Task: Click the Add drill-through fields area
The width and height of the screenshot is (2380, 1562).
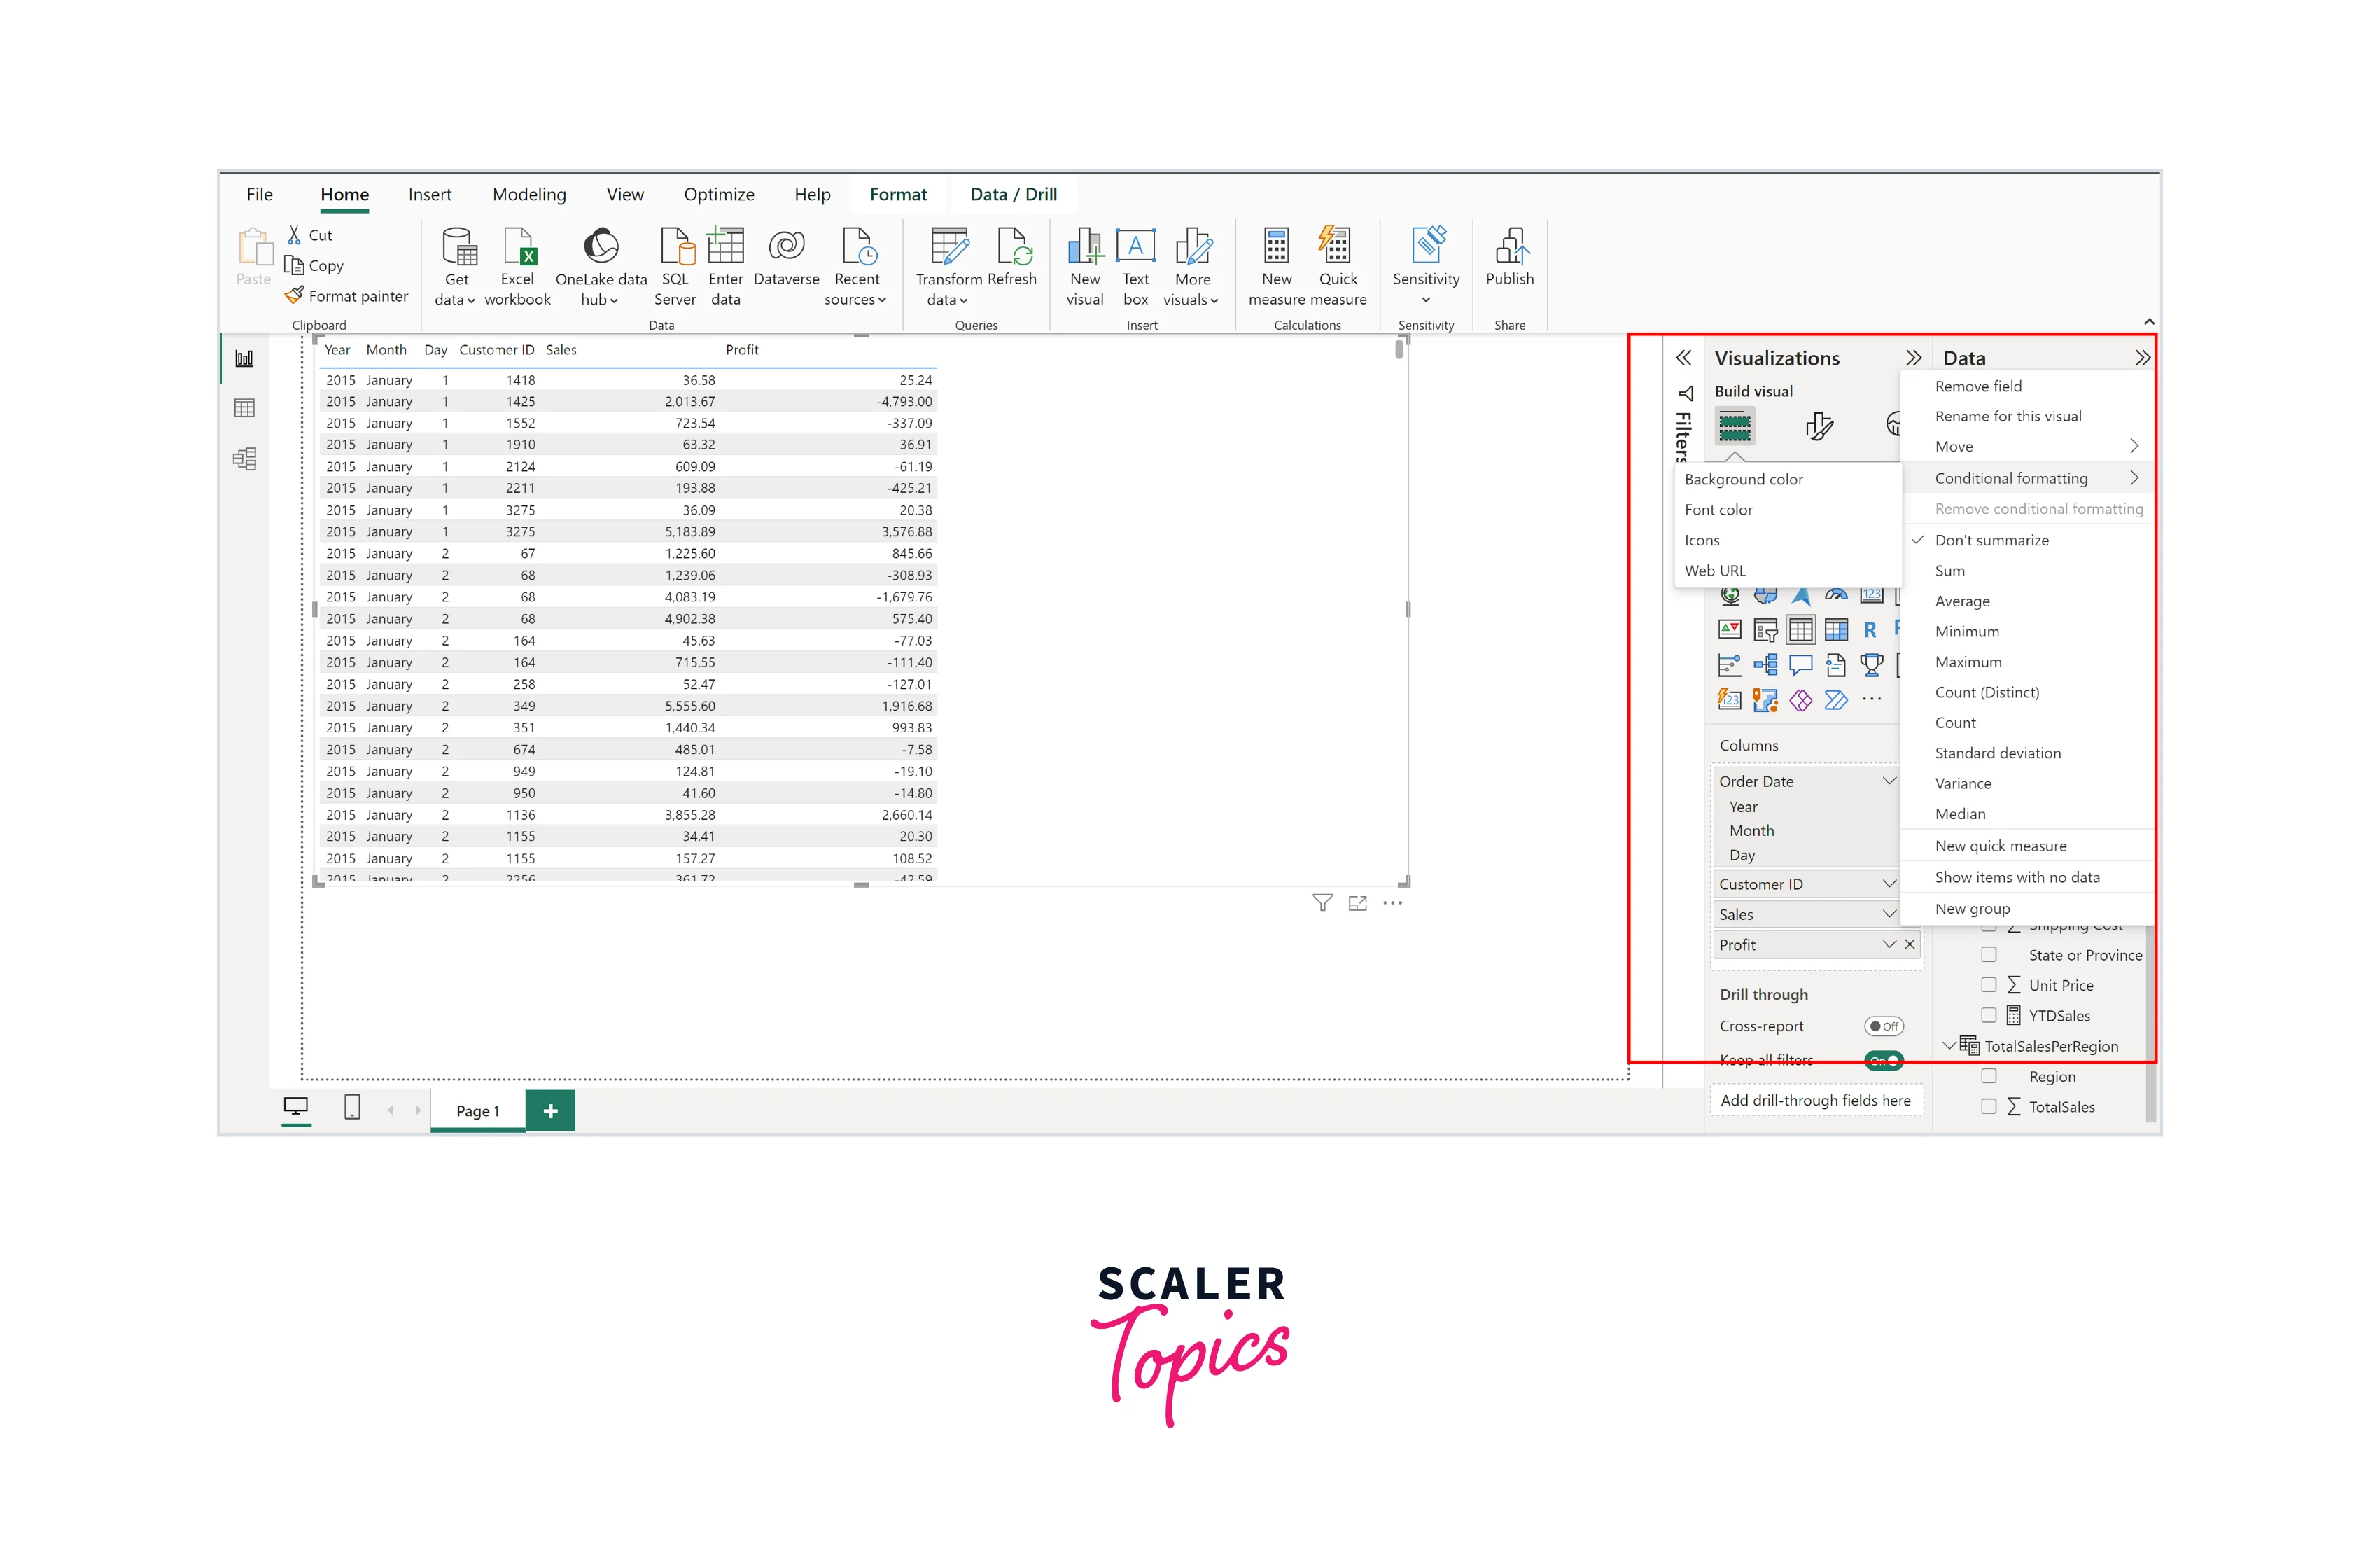Action: click(1815, 1100)
